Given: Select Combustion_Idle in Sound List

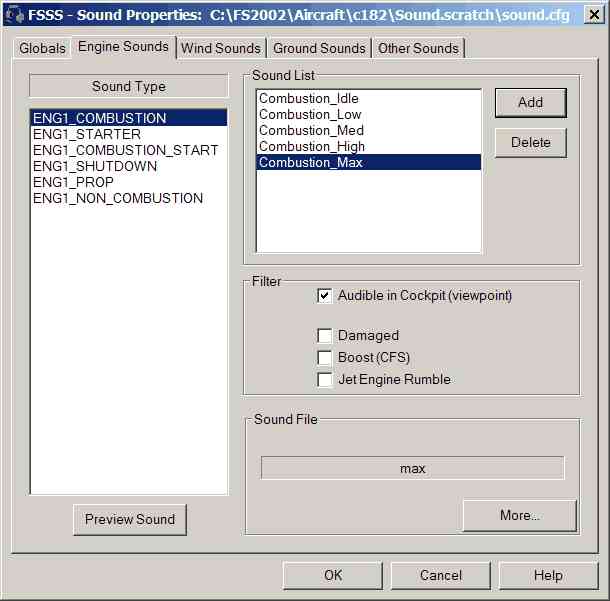Looking at the screenshot, I should 368,98.
